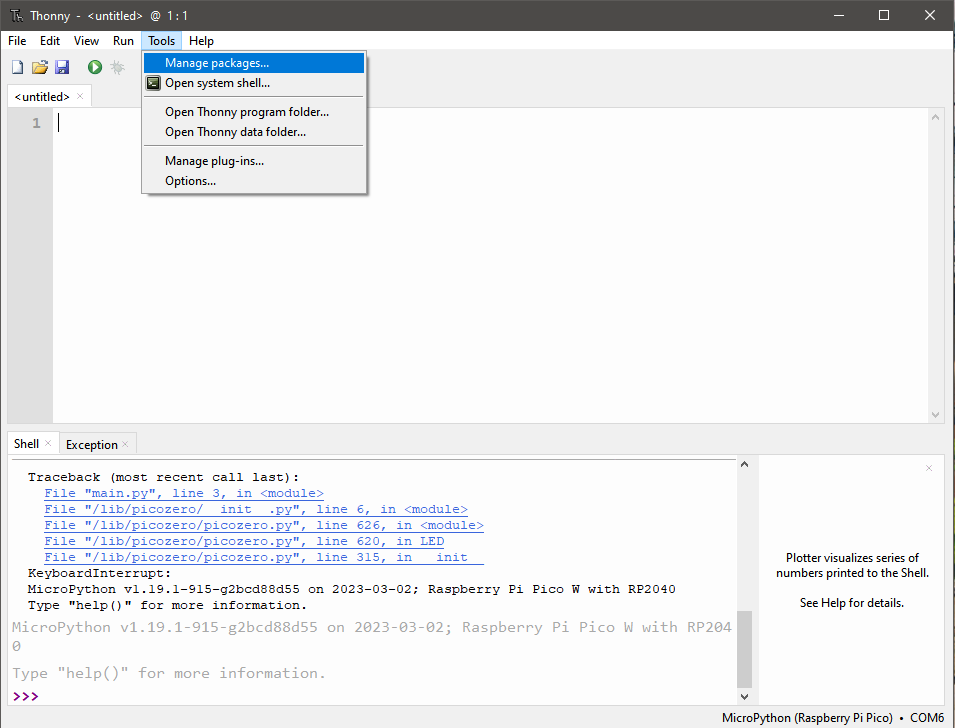Close the Plotter panel
The width and height of the screenshot is (955, 728).
point(928,468)
